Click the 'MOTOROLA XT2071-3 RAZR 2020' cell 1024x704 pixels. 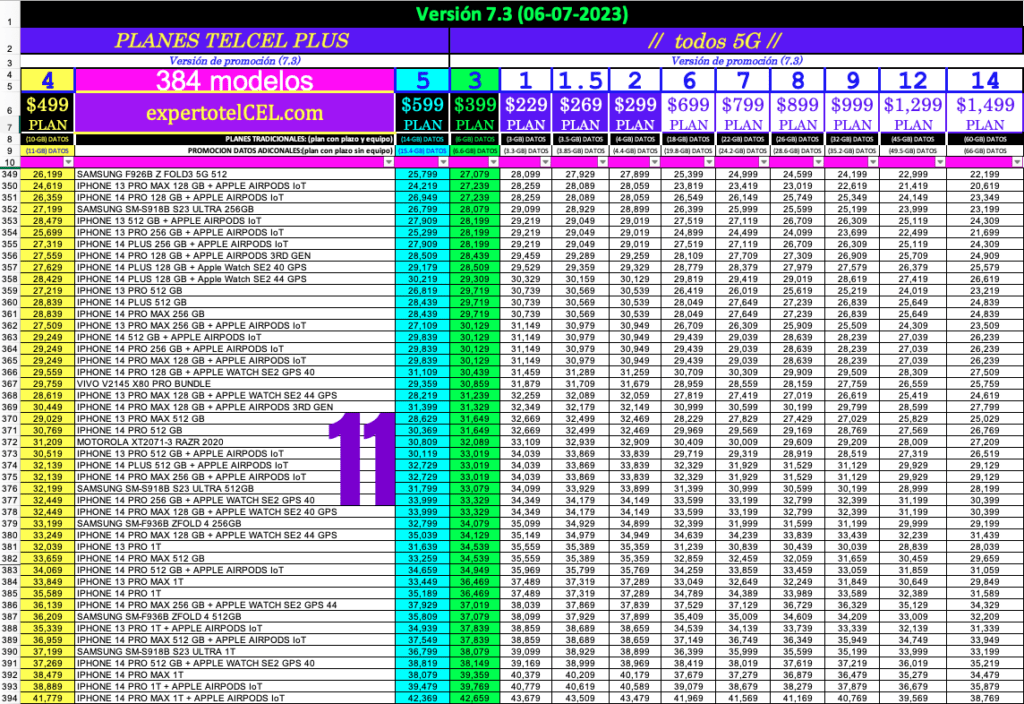coord(234,442)
